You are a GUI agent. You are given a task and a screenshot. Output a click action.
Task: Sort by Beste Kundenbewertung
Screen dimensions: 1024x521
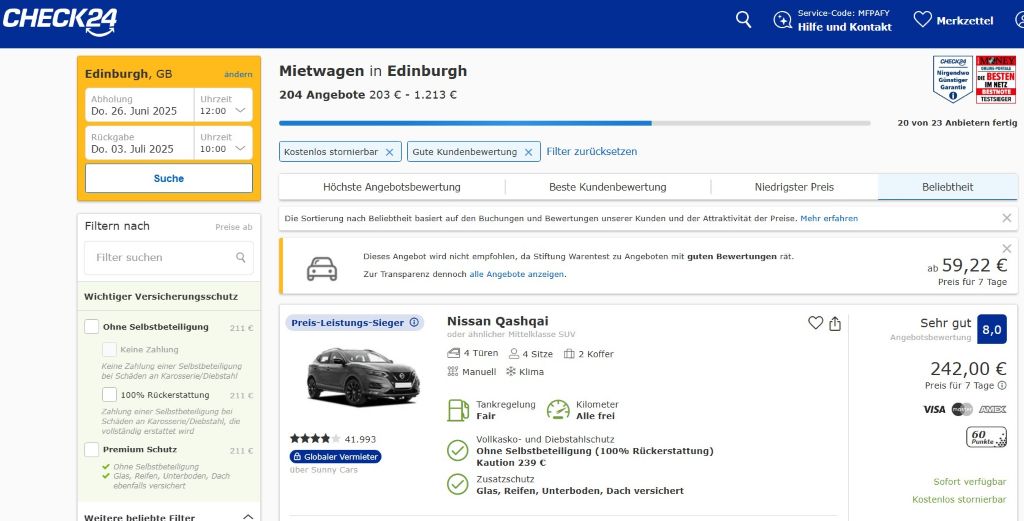(x=607, y=187)
